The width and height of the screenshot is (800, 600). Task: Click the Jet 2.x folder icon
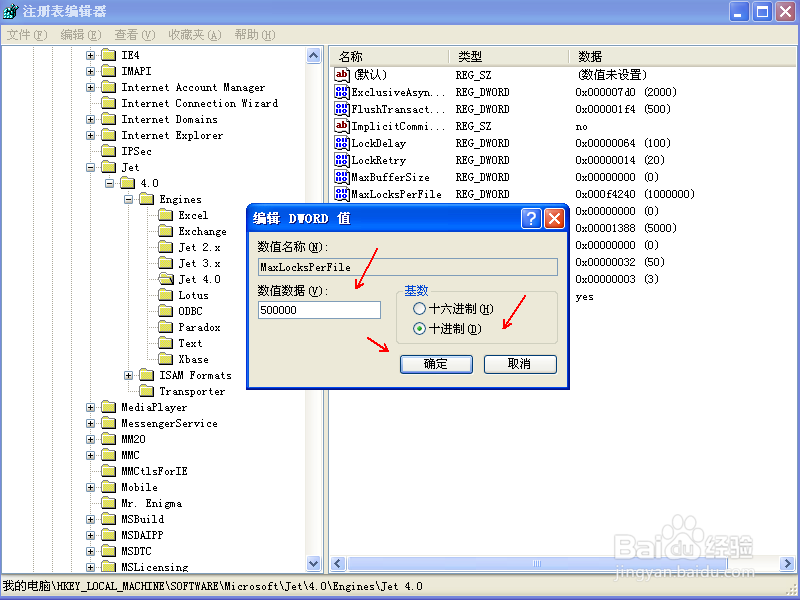(165, 247)
